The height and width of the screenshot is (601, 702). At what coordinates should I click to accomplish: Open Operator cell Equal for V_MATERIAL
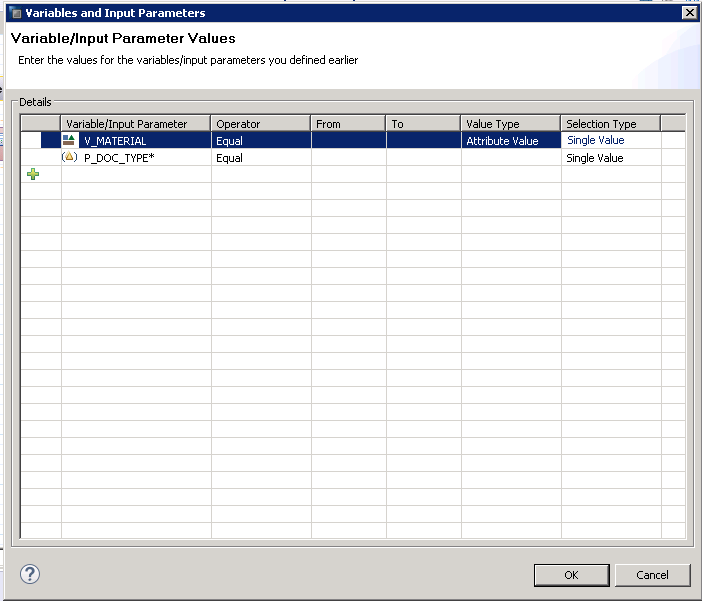coord(261,141)
